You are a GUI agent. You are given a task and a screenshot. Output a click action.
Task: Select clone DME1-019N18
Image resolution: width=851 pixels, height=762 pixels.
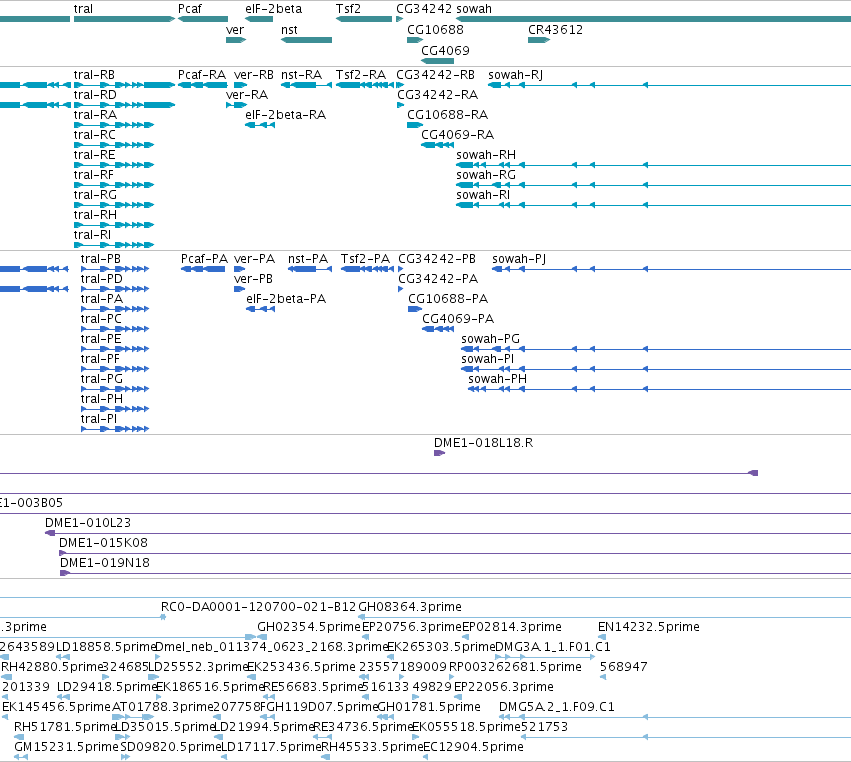pyautogui.click(x=105, y=563)
